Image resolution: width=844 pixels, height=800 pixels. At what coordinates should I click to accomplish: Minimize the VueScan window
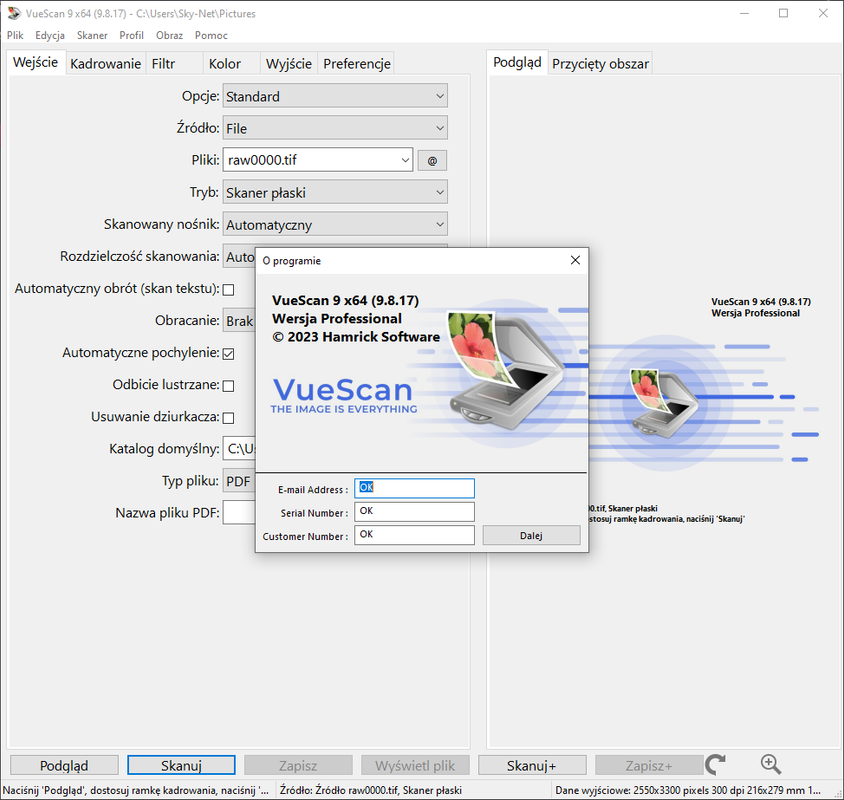coord(744,13)
